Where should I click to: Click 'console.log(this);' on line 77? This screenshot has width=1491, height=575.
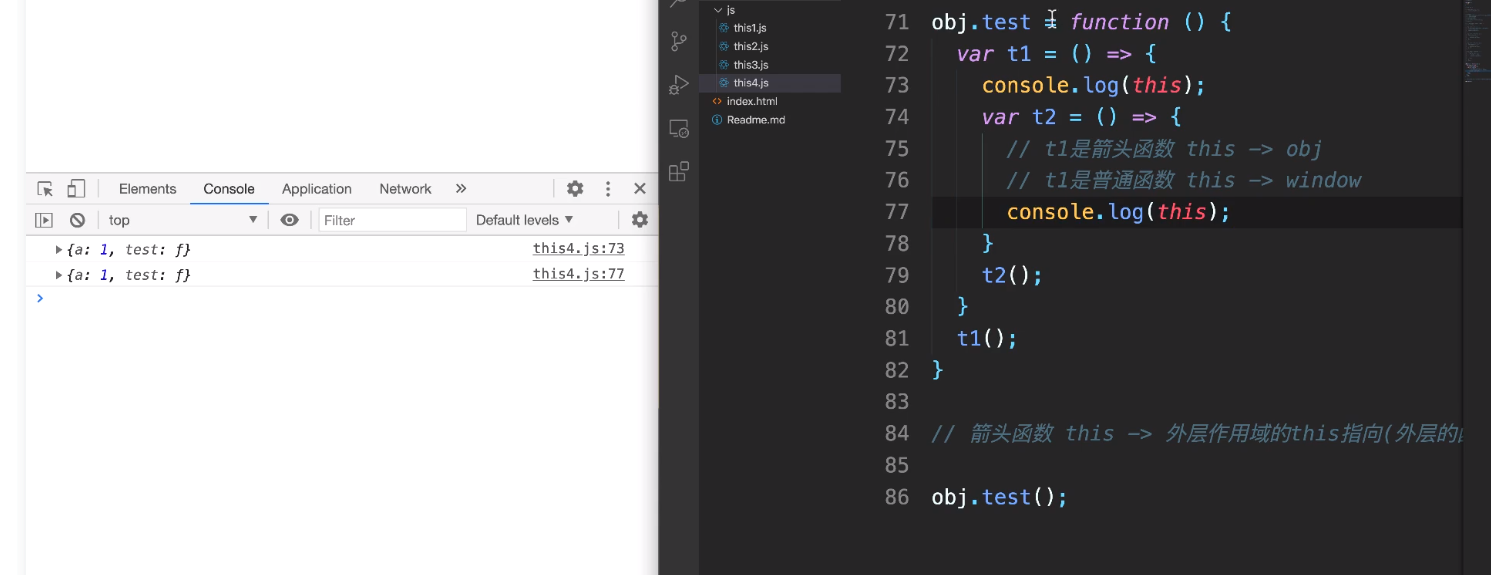click(1118, 212)
